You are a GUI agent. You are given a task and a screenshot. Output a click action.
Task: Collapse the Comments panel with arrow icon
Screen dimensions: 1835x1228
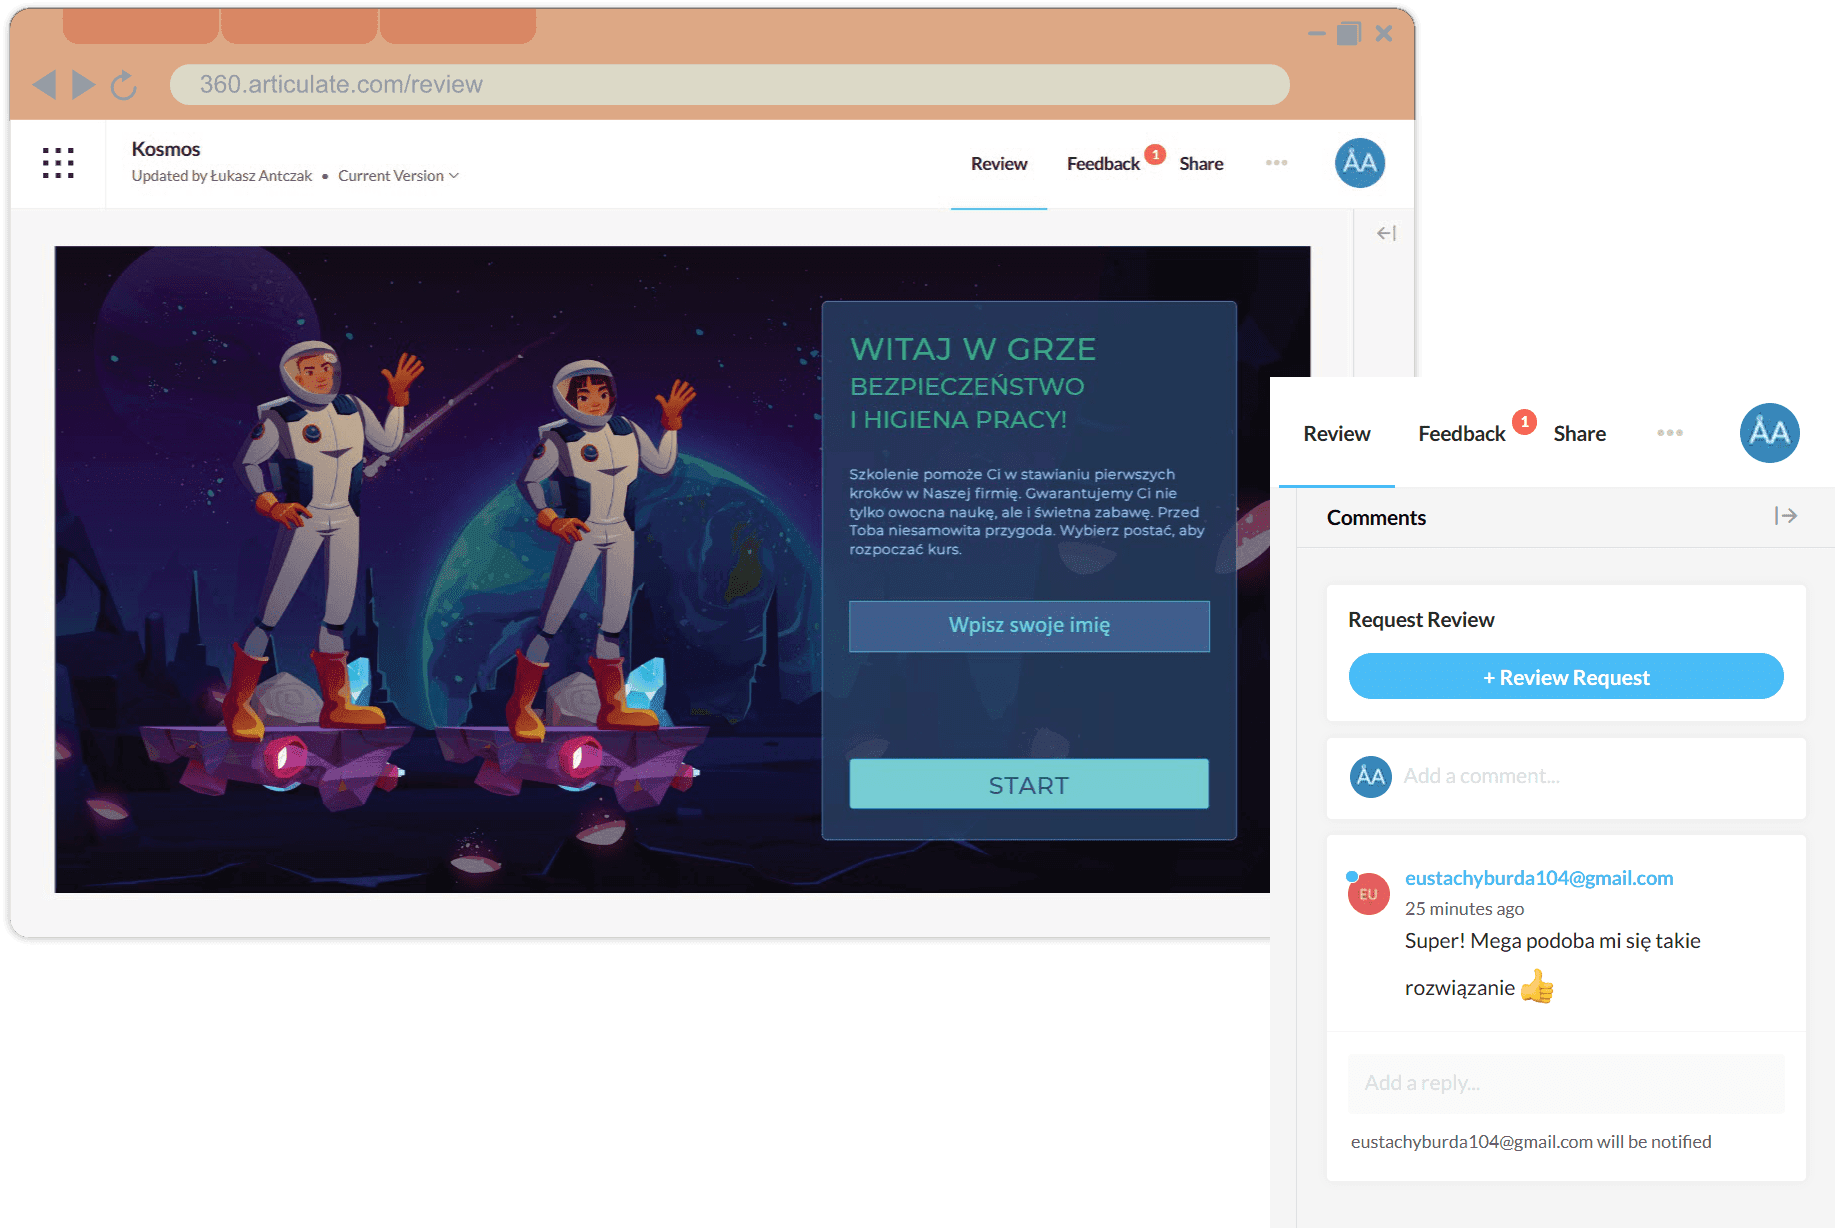coord(1786,516)
